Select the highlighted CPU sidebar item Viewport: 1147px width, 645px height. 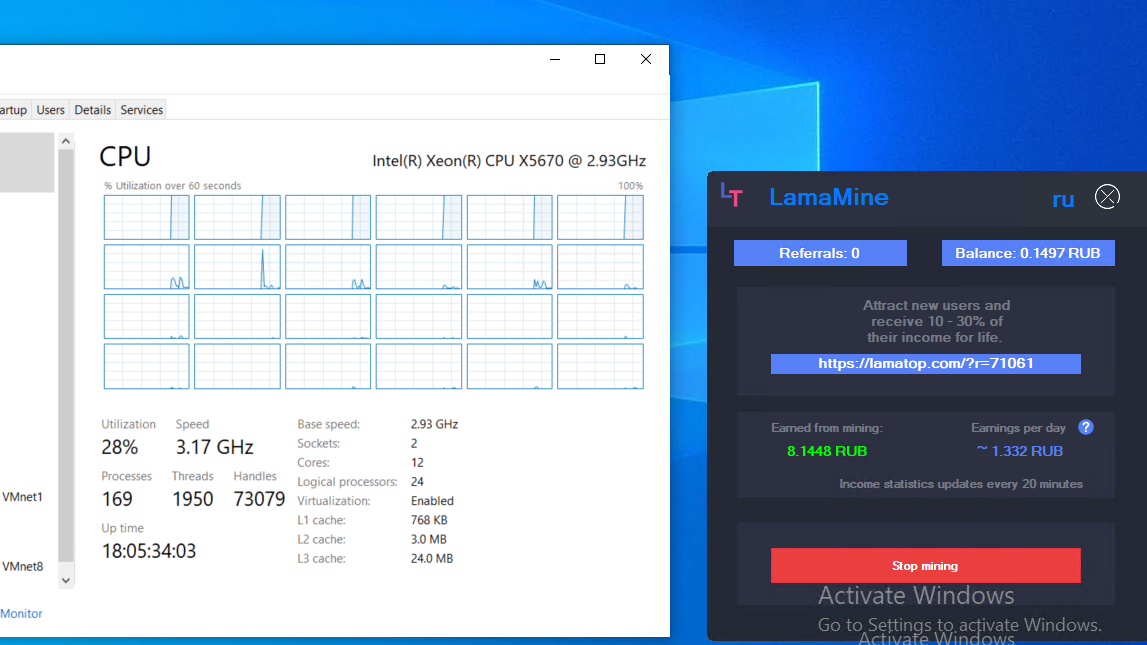point(27,162)
